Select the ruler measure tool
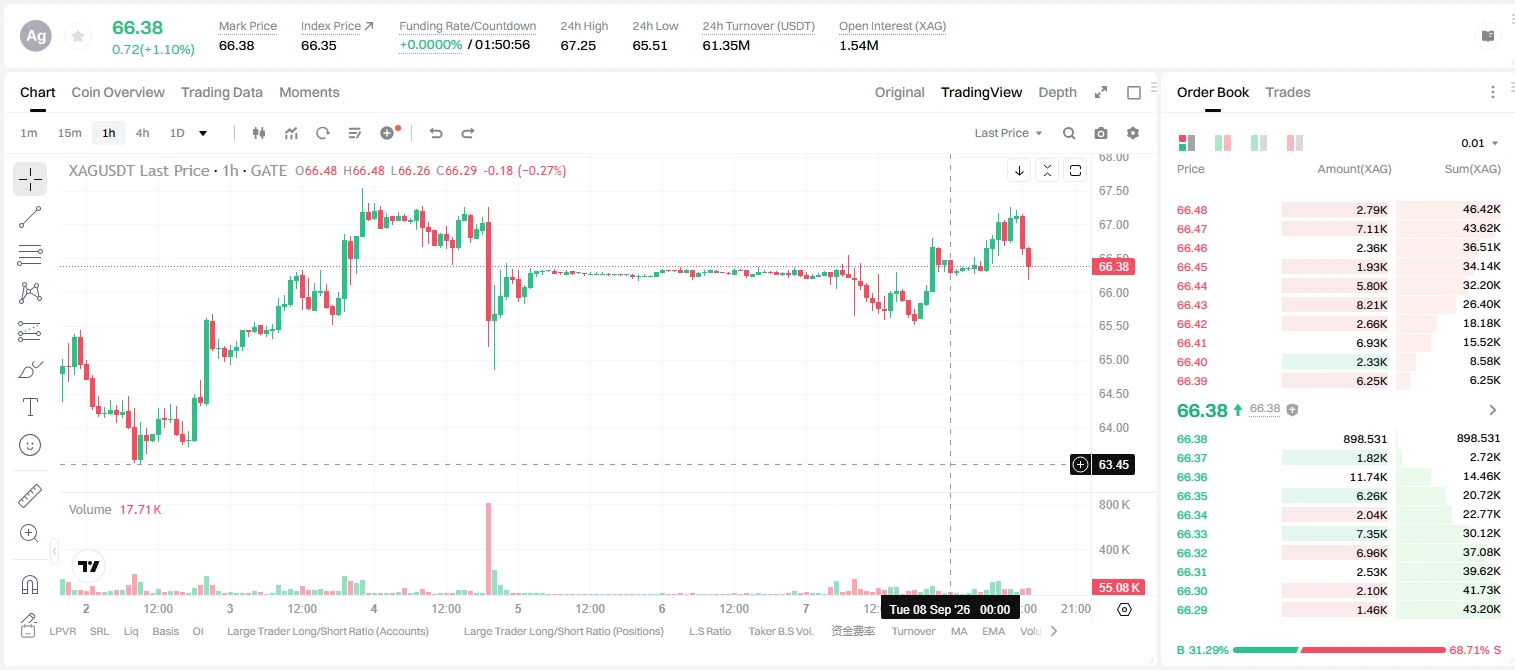Screen dimensions: 1515x670 tap(30, 495)
